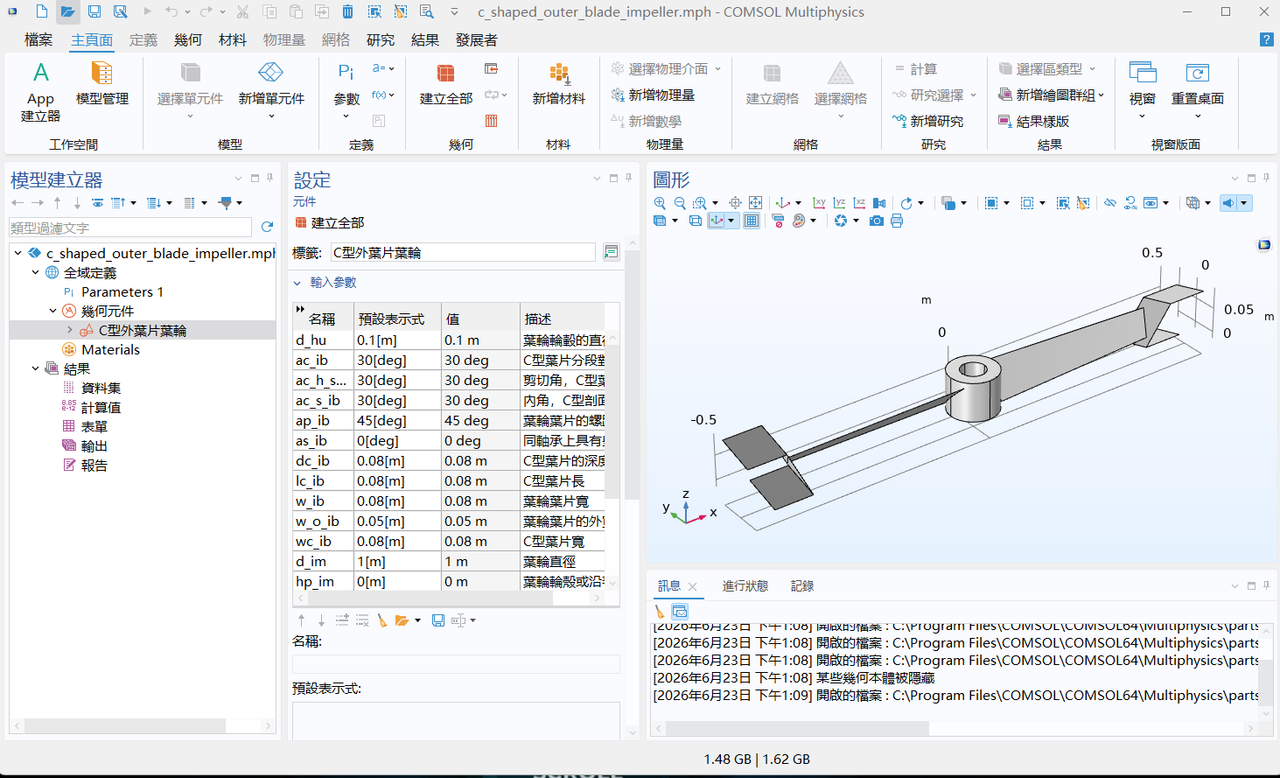The height and width of the screenshot is (778, 1280).
Task: Click the 類型過濾文字 filter field
Action: point(132,228)
